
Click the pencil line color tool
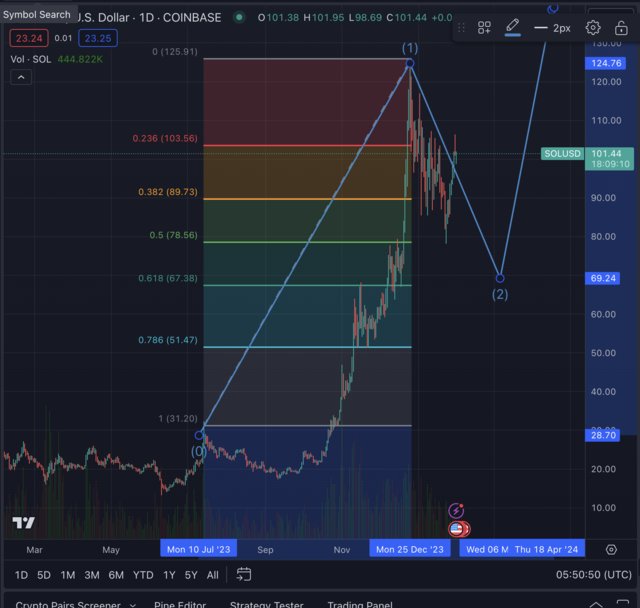[x=512, y=27]
